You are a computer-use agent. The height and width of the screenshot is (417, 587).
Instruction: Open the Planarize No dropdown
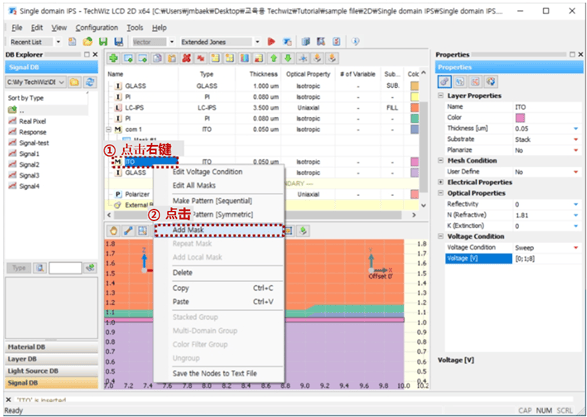click(x=576, y=150)
